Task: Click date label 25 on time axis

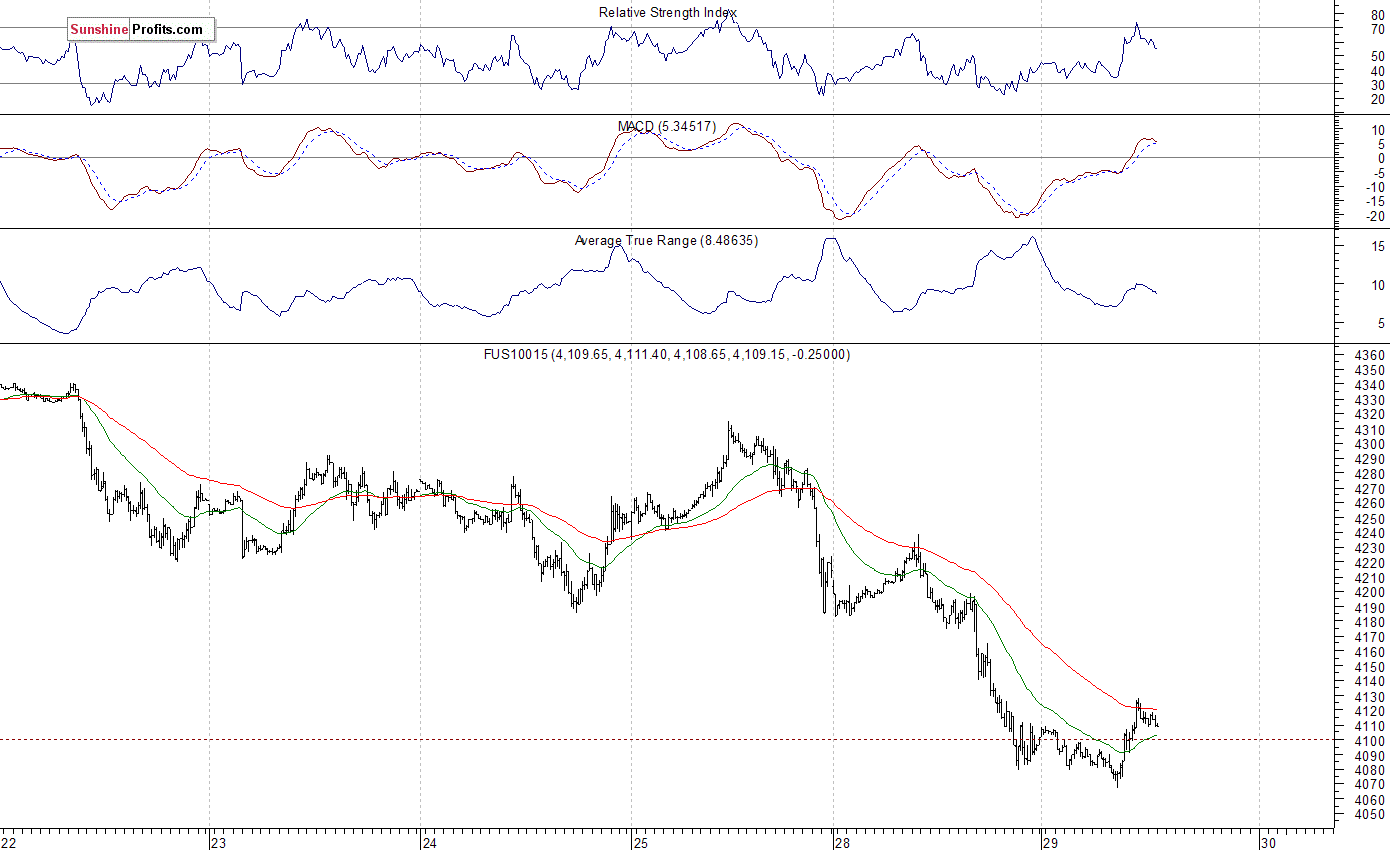Action: coord(640,842)
